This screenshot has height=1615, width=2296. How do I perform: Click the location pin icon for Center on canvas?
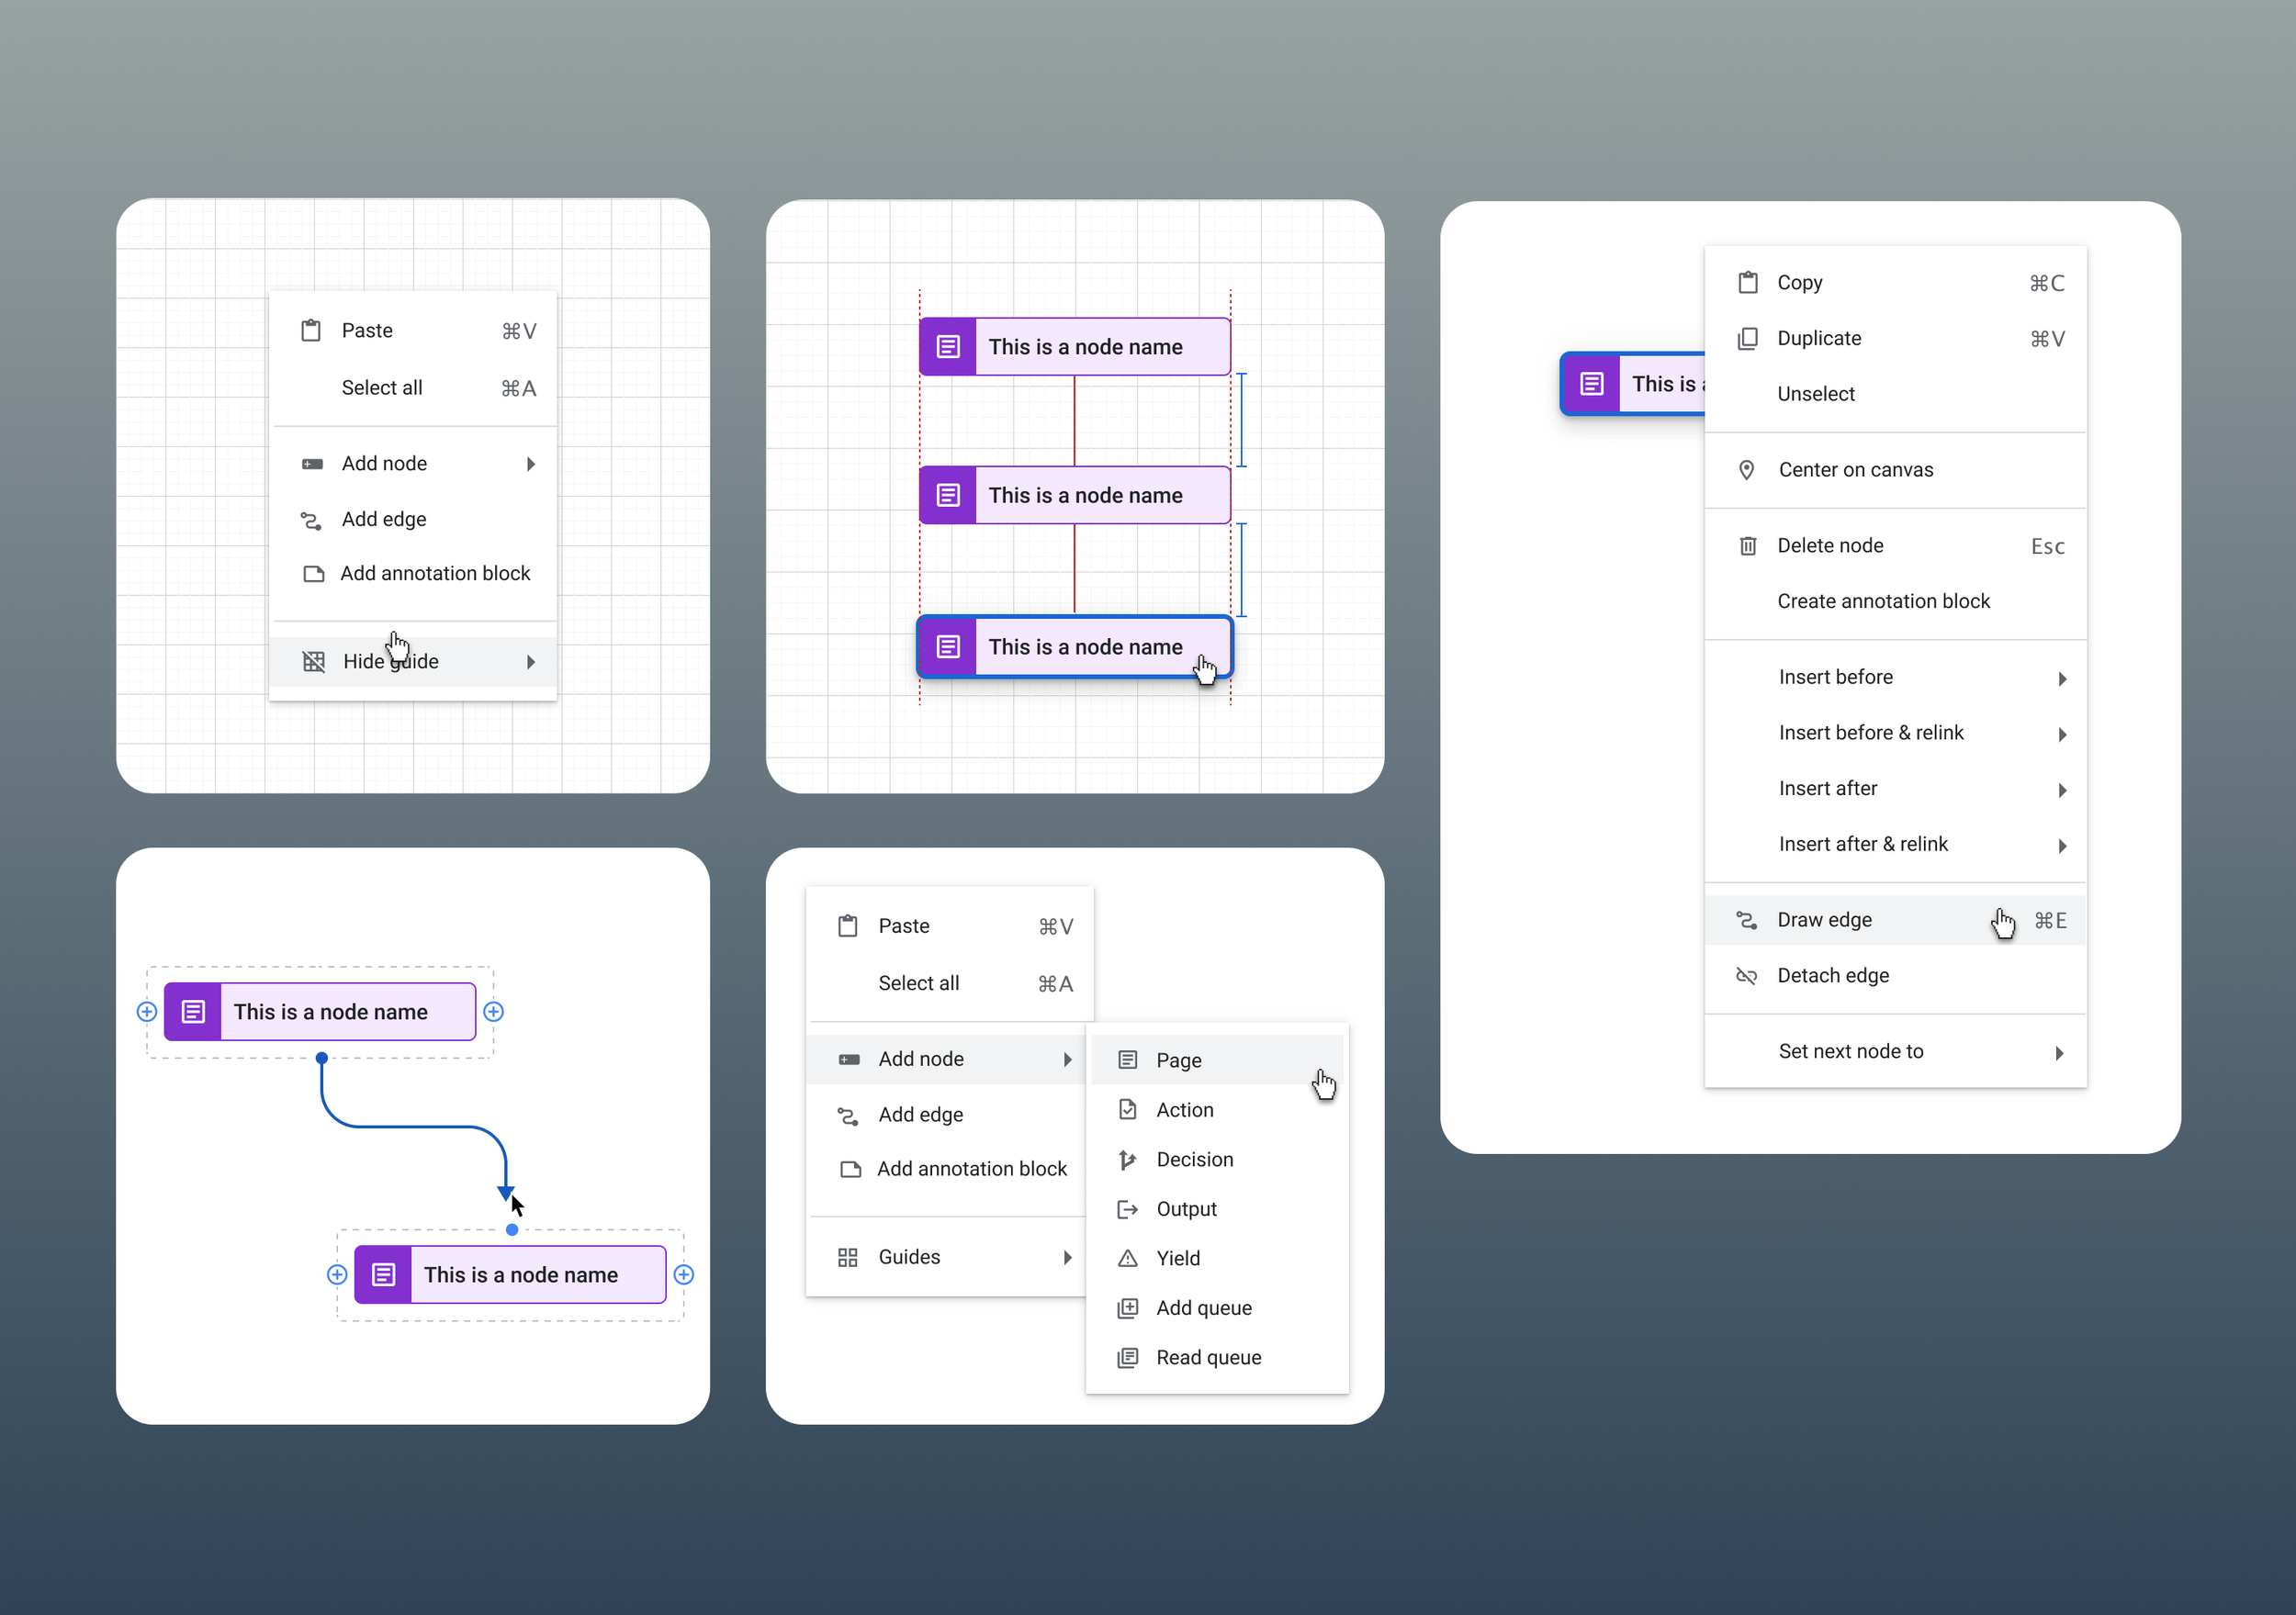[1746, 470]
